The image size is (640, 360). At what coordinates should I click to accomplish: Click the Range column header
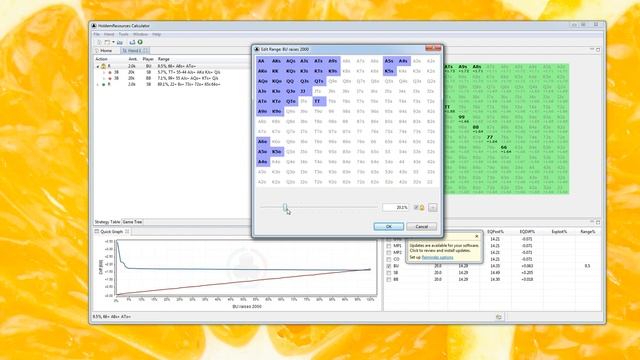tap(164, 60)
